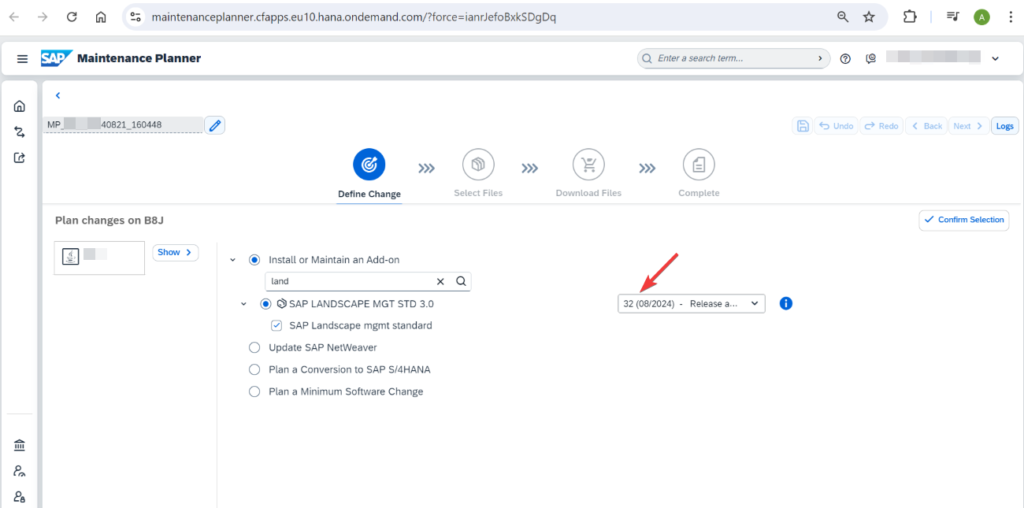Click the Save disk icon
This screenshot has width=1024, height=508.
[803, 126]
